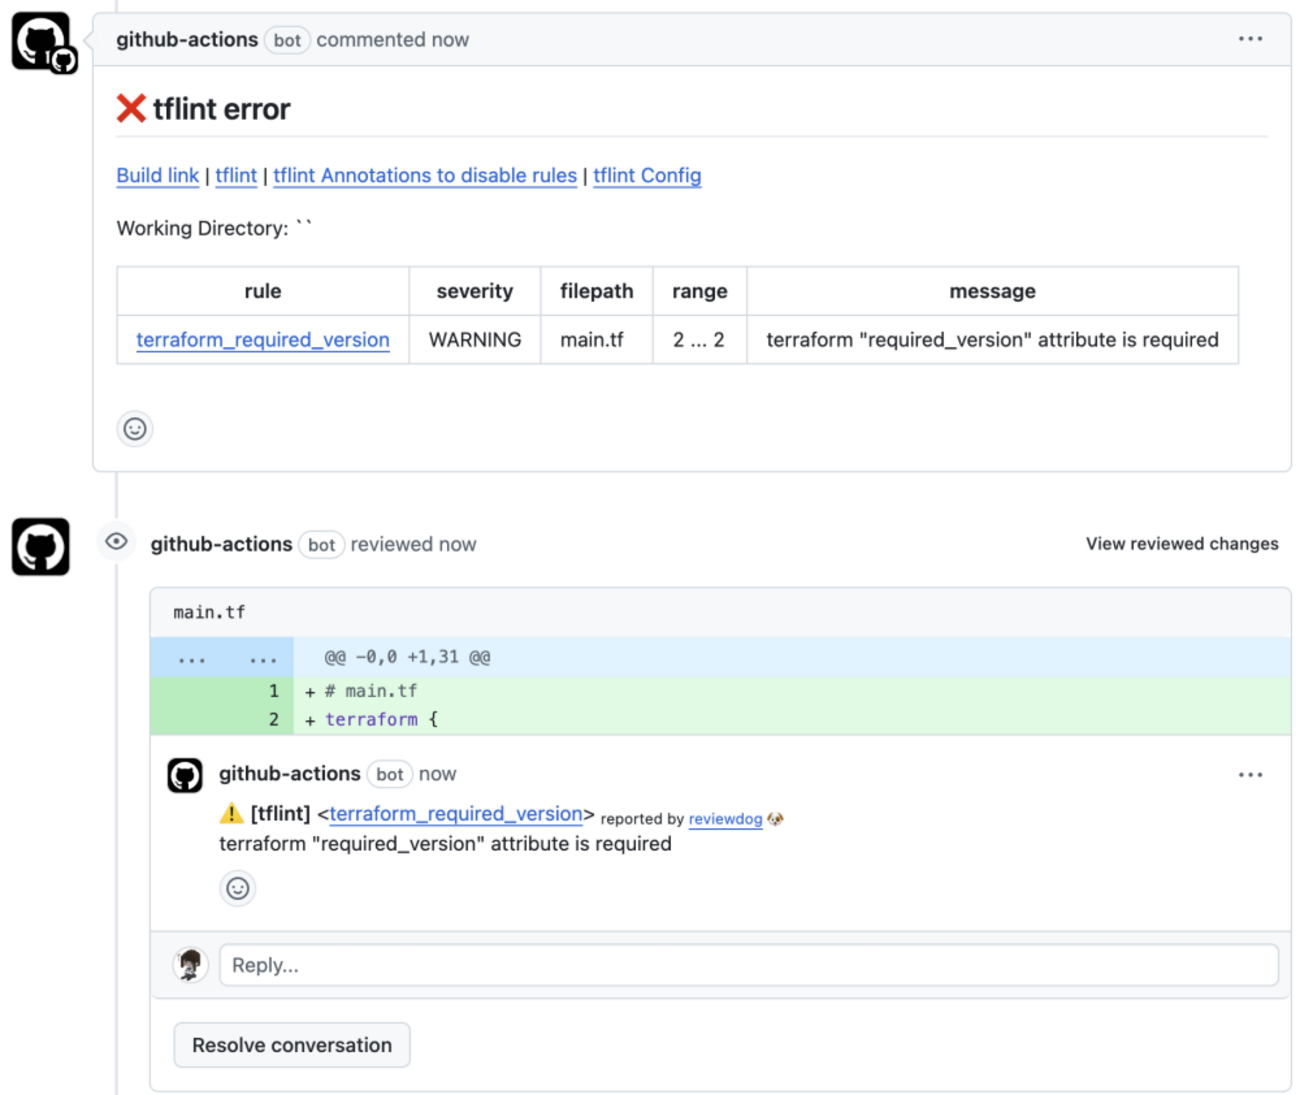The image size is (1300, 1095).
Task: Open the tflint Config link
Action: point(647,175)
